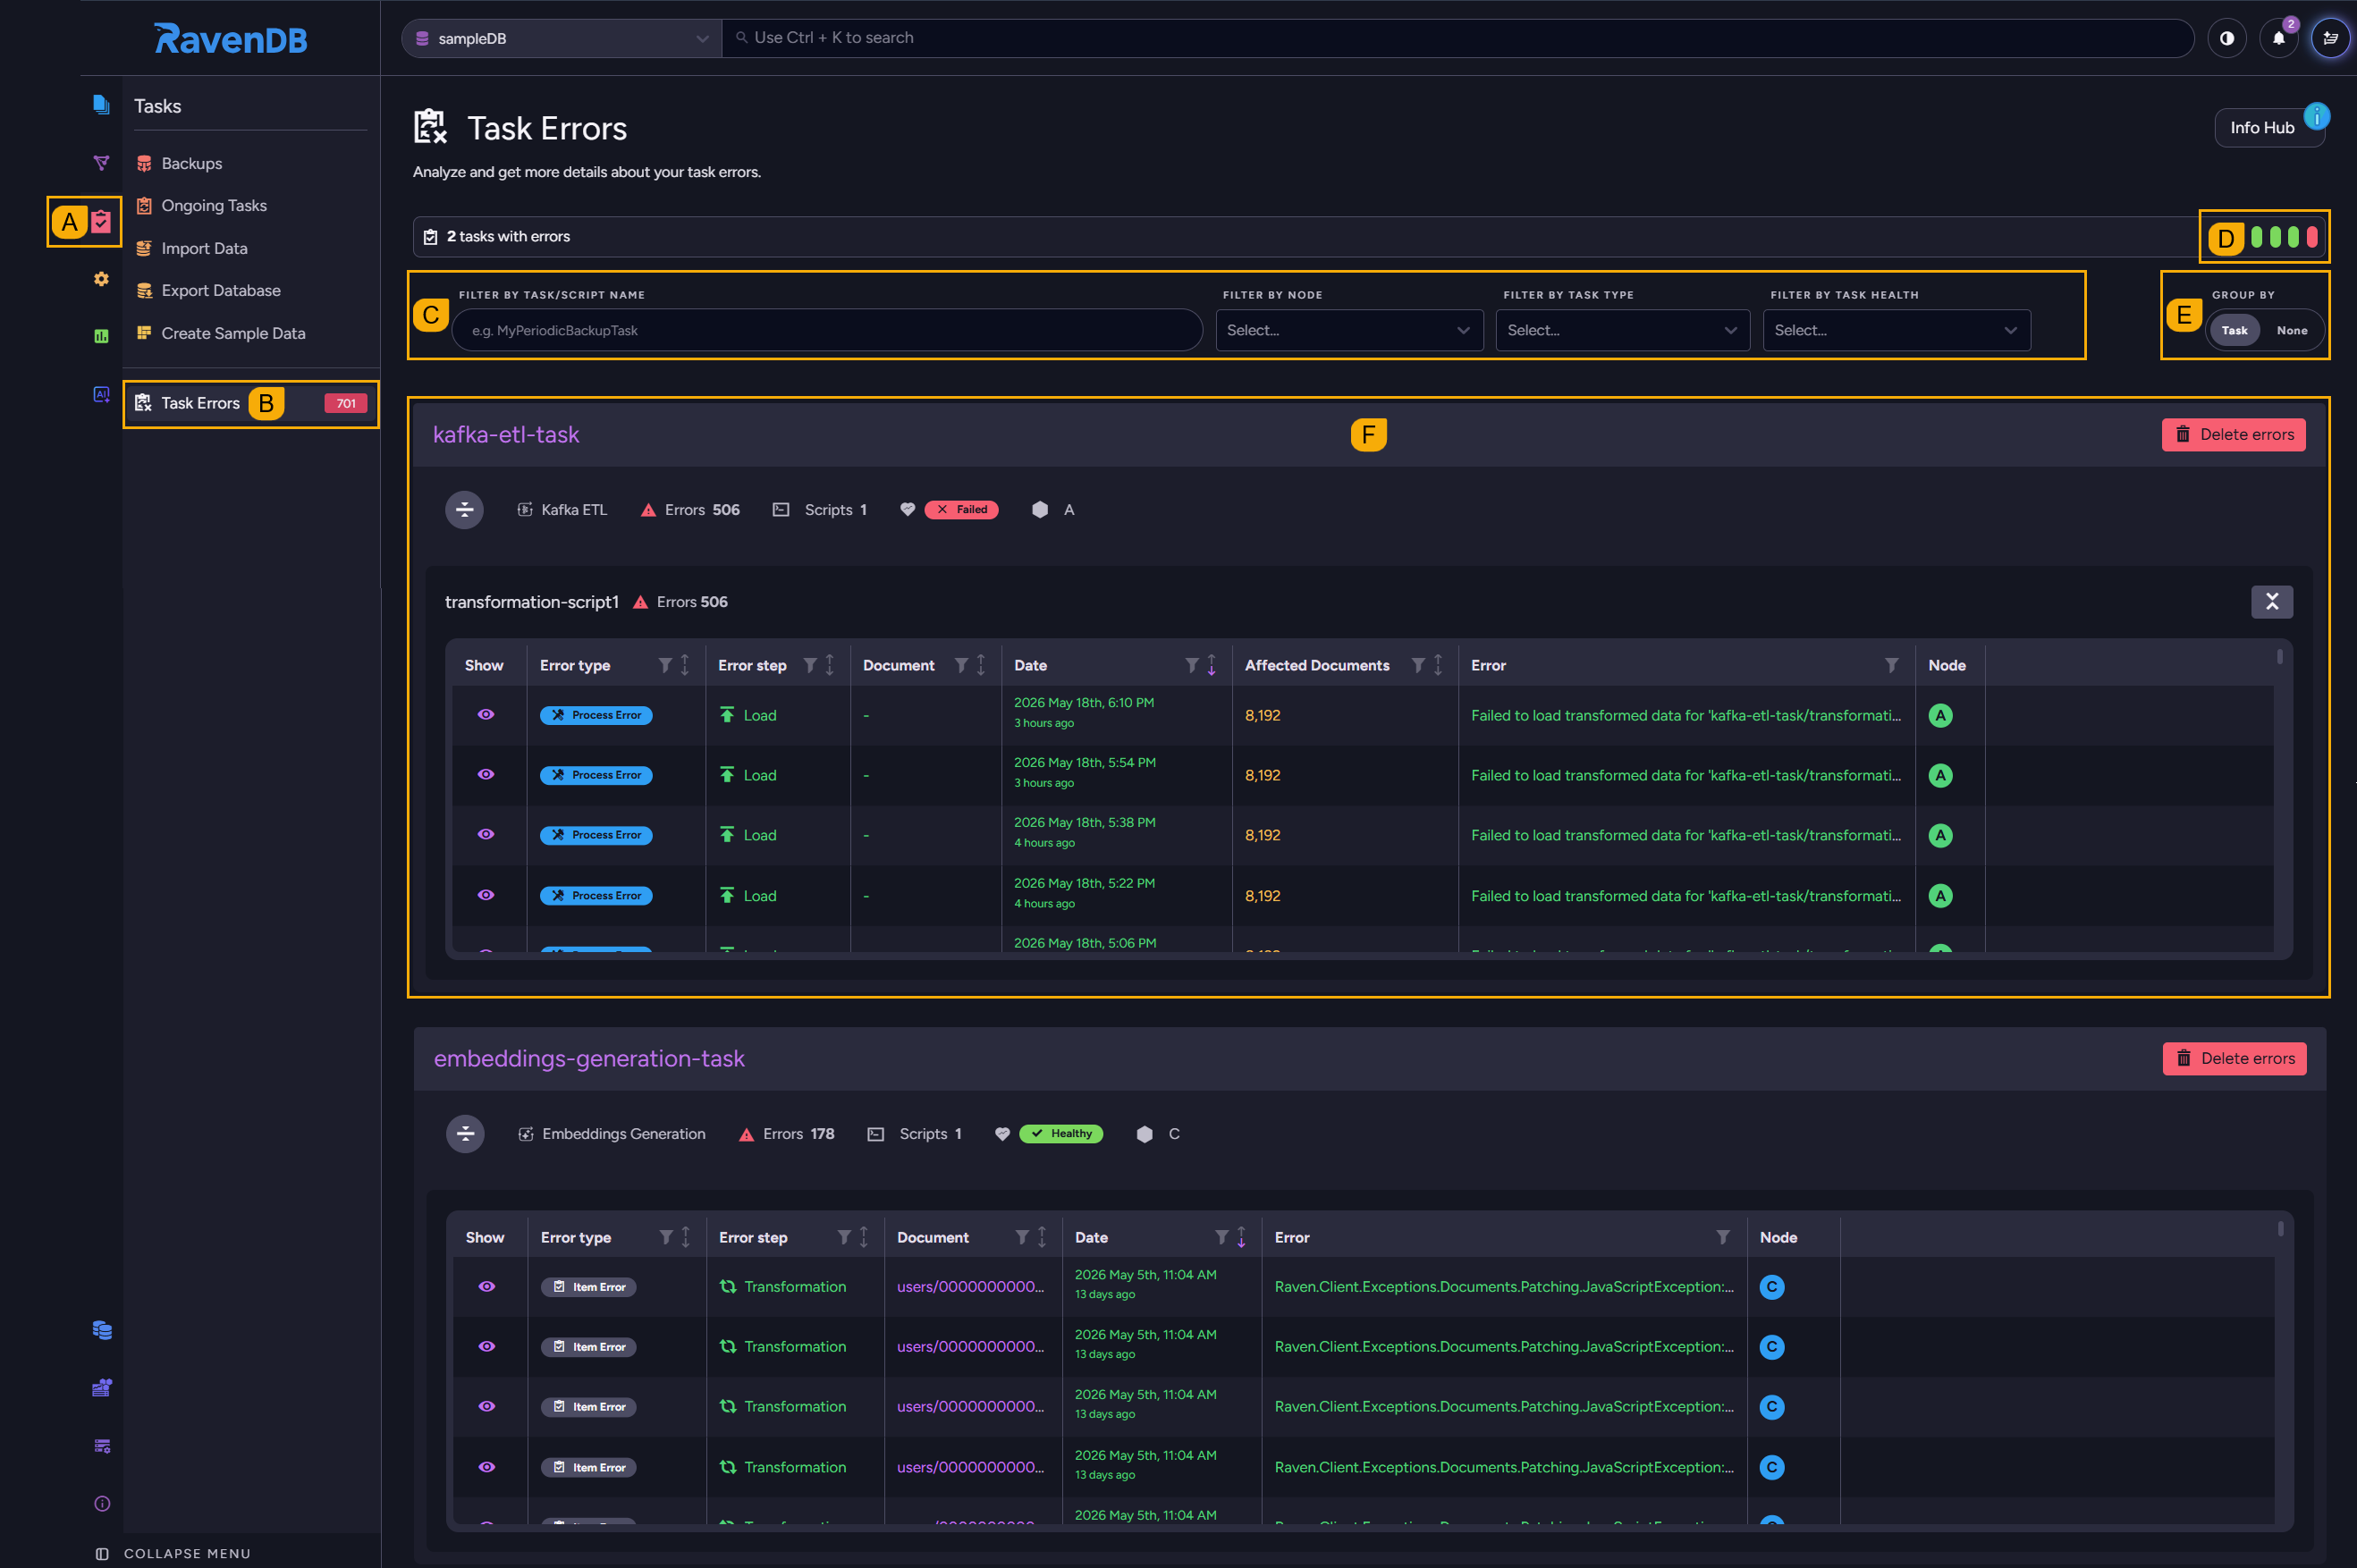Sort embeddings table by Error type
This screenshot has height=1568, width=2357.
pos(686,1237)
